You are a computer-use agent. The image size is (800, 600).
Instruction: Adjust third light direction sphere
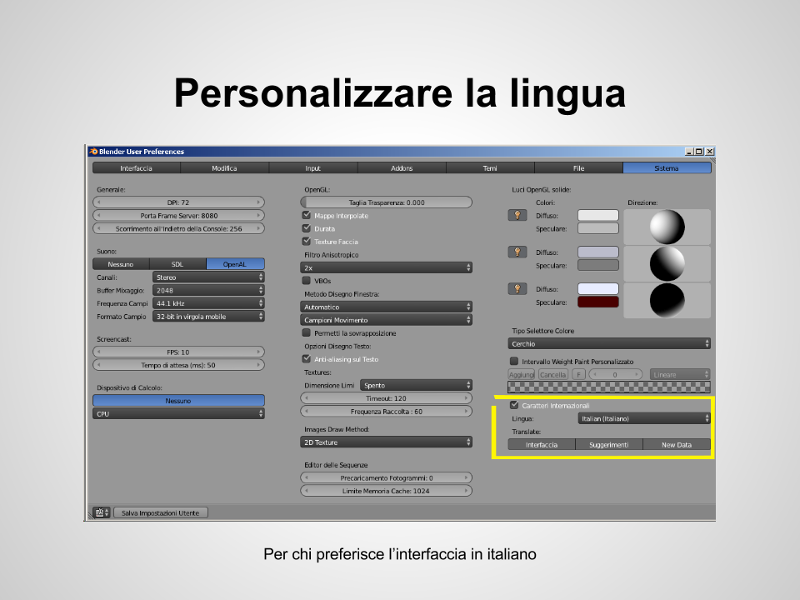coord(667,301)
